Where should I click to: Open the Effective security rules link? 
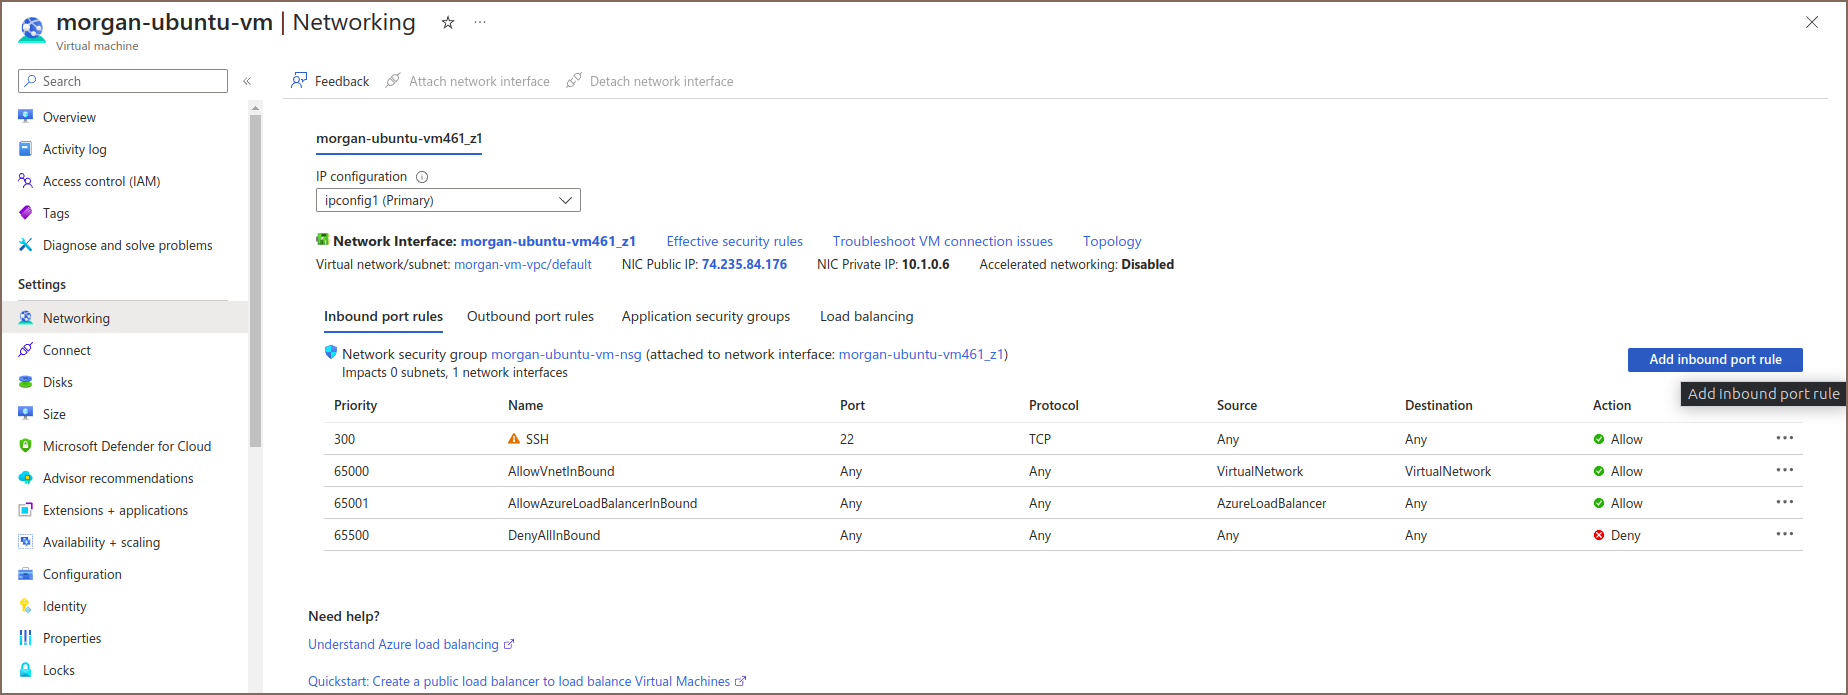pos(734,241)
